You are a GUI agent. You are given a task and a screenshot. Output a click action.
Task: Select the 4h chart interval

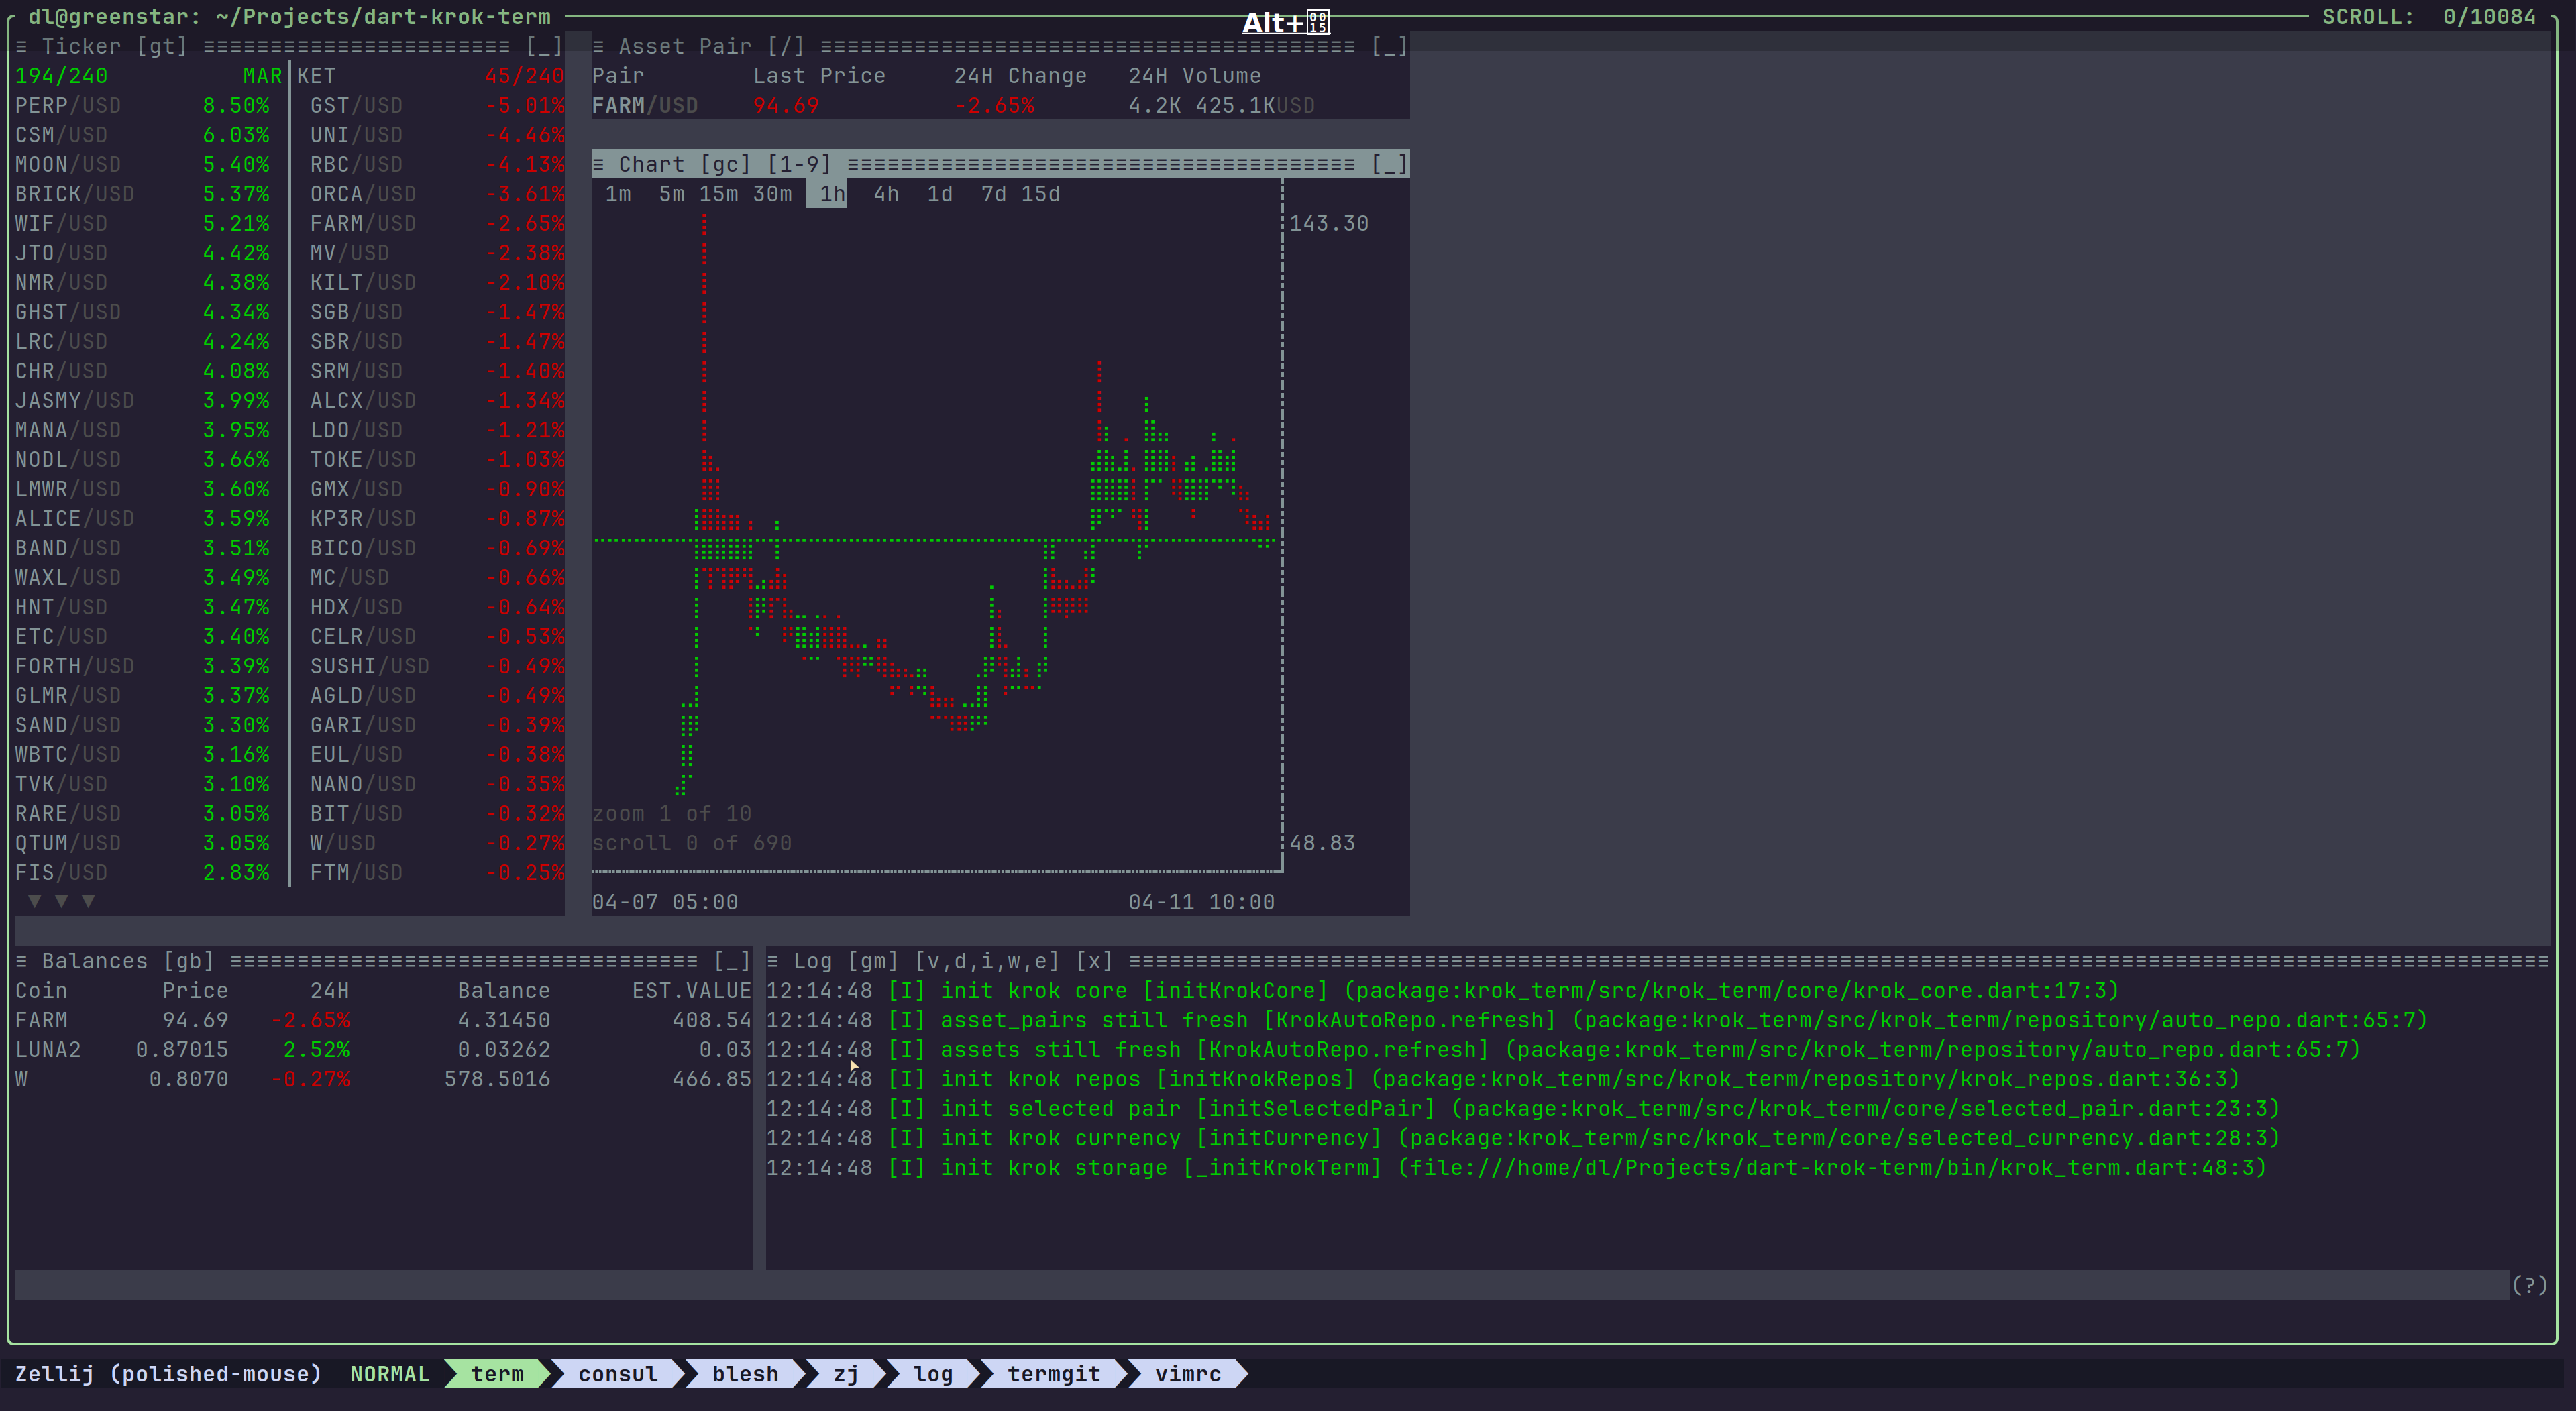tap(886, 195)
